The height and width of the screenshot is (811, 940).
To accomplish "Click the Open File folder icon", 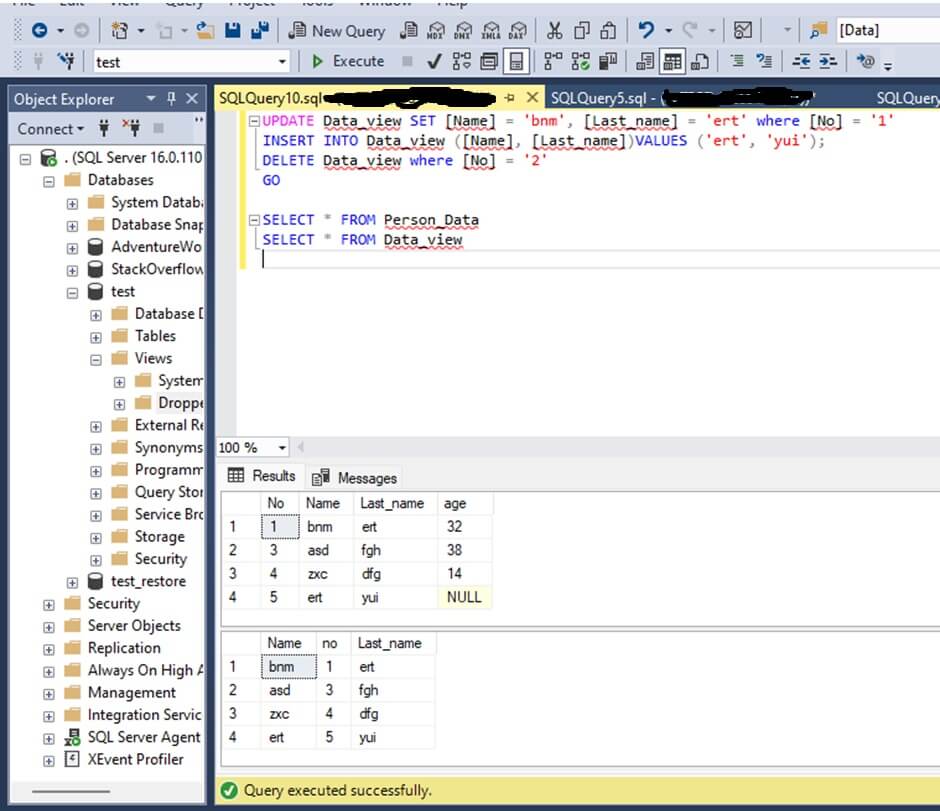I will pos(206,30).
